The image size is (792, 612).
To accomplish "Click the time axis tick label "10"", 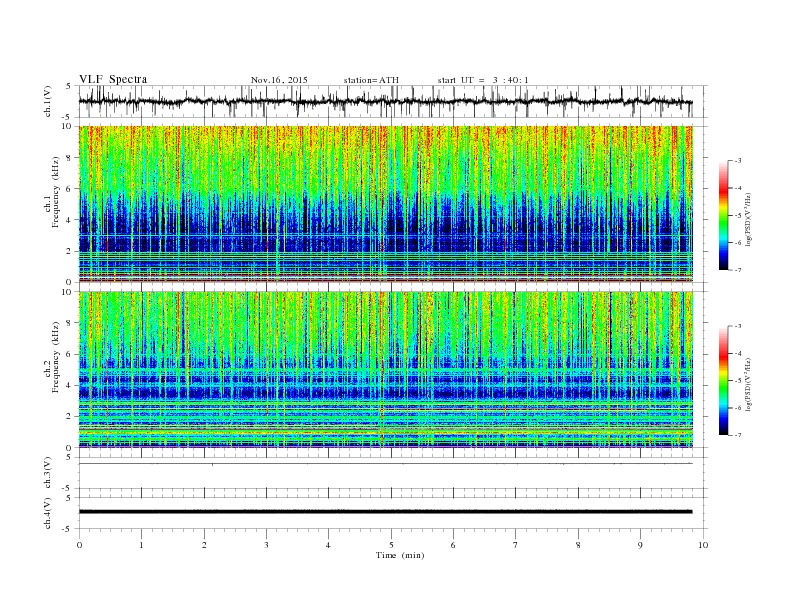I will [703, 545].
